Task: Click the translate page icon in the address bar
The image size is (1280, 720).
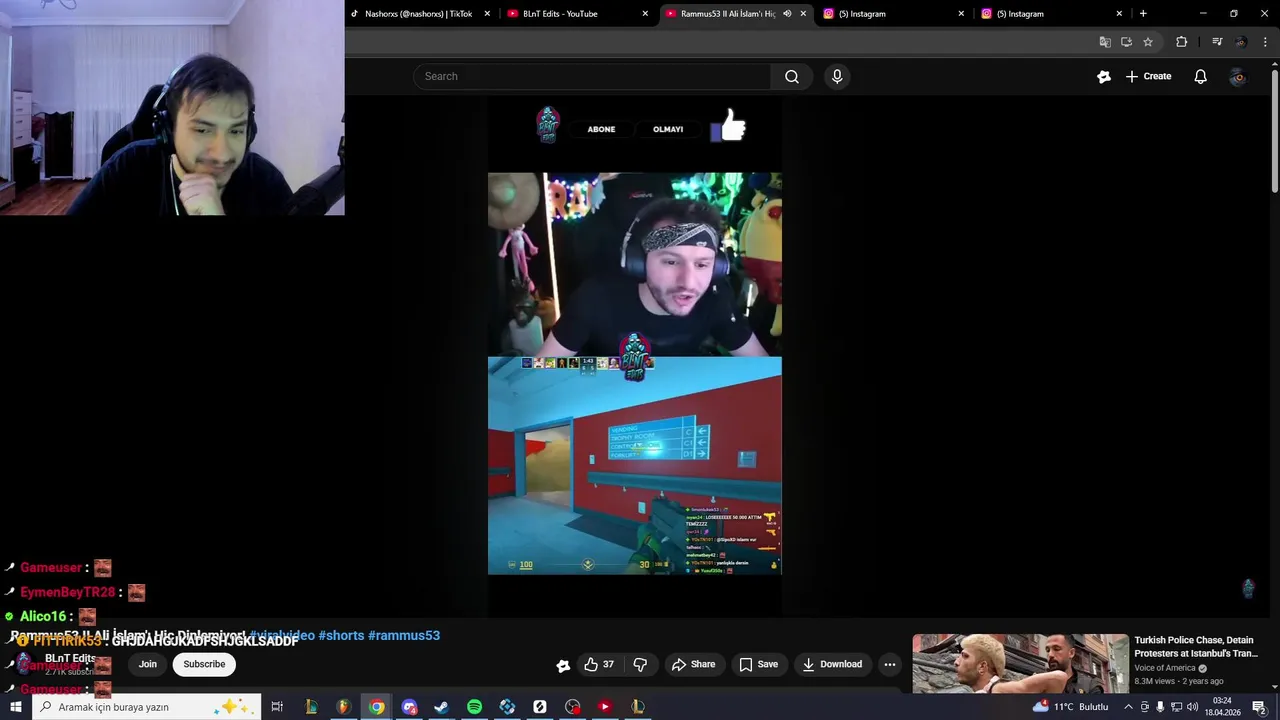Action: pos(1105,42)
